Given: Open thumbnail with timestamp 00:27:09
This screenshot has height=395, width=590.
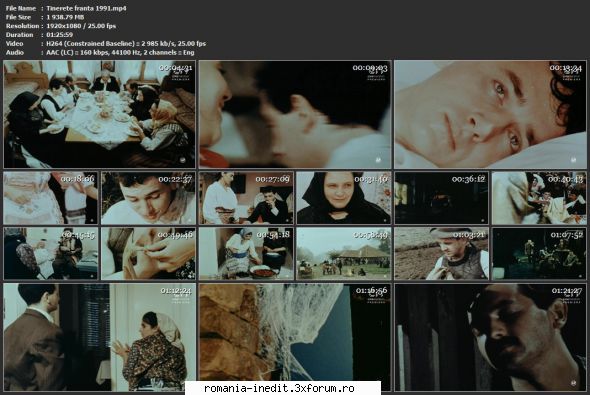Looking at the screenshot, I should pyautogui.click(x=246, y=198).
